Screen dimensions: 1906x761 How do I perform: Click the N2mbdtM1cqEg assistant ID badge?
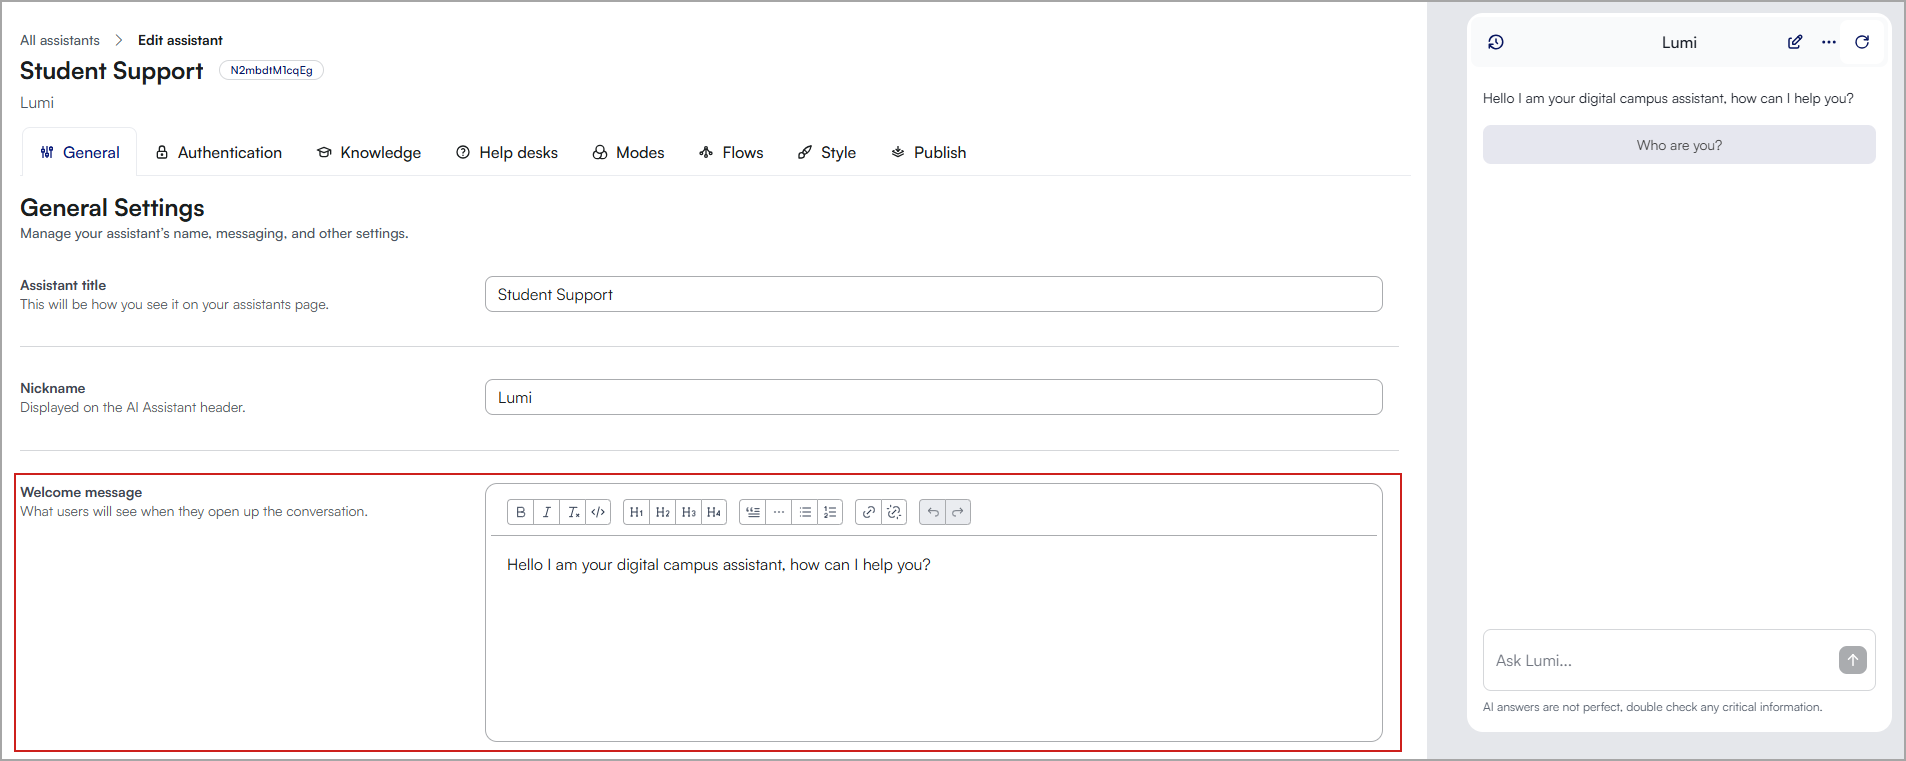pos(271,70)
